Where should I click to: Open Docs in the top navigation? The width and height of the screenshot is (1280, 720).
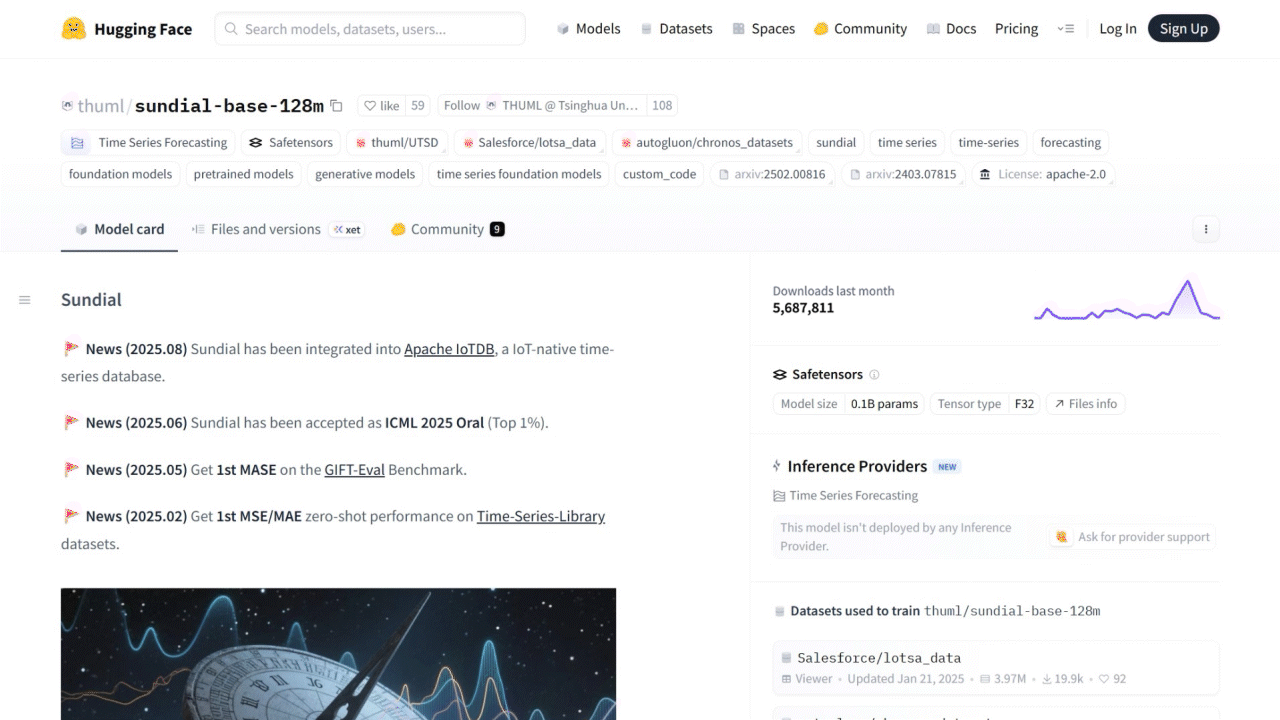coord(951,29)
